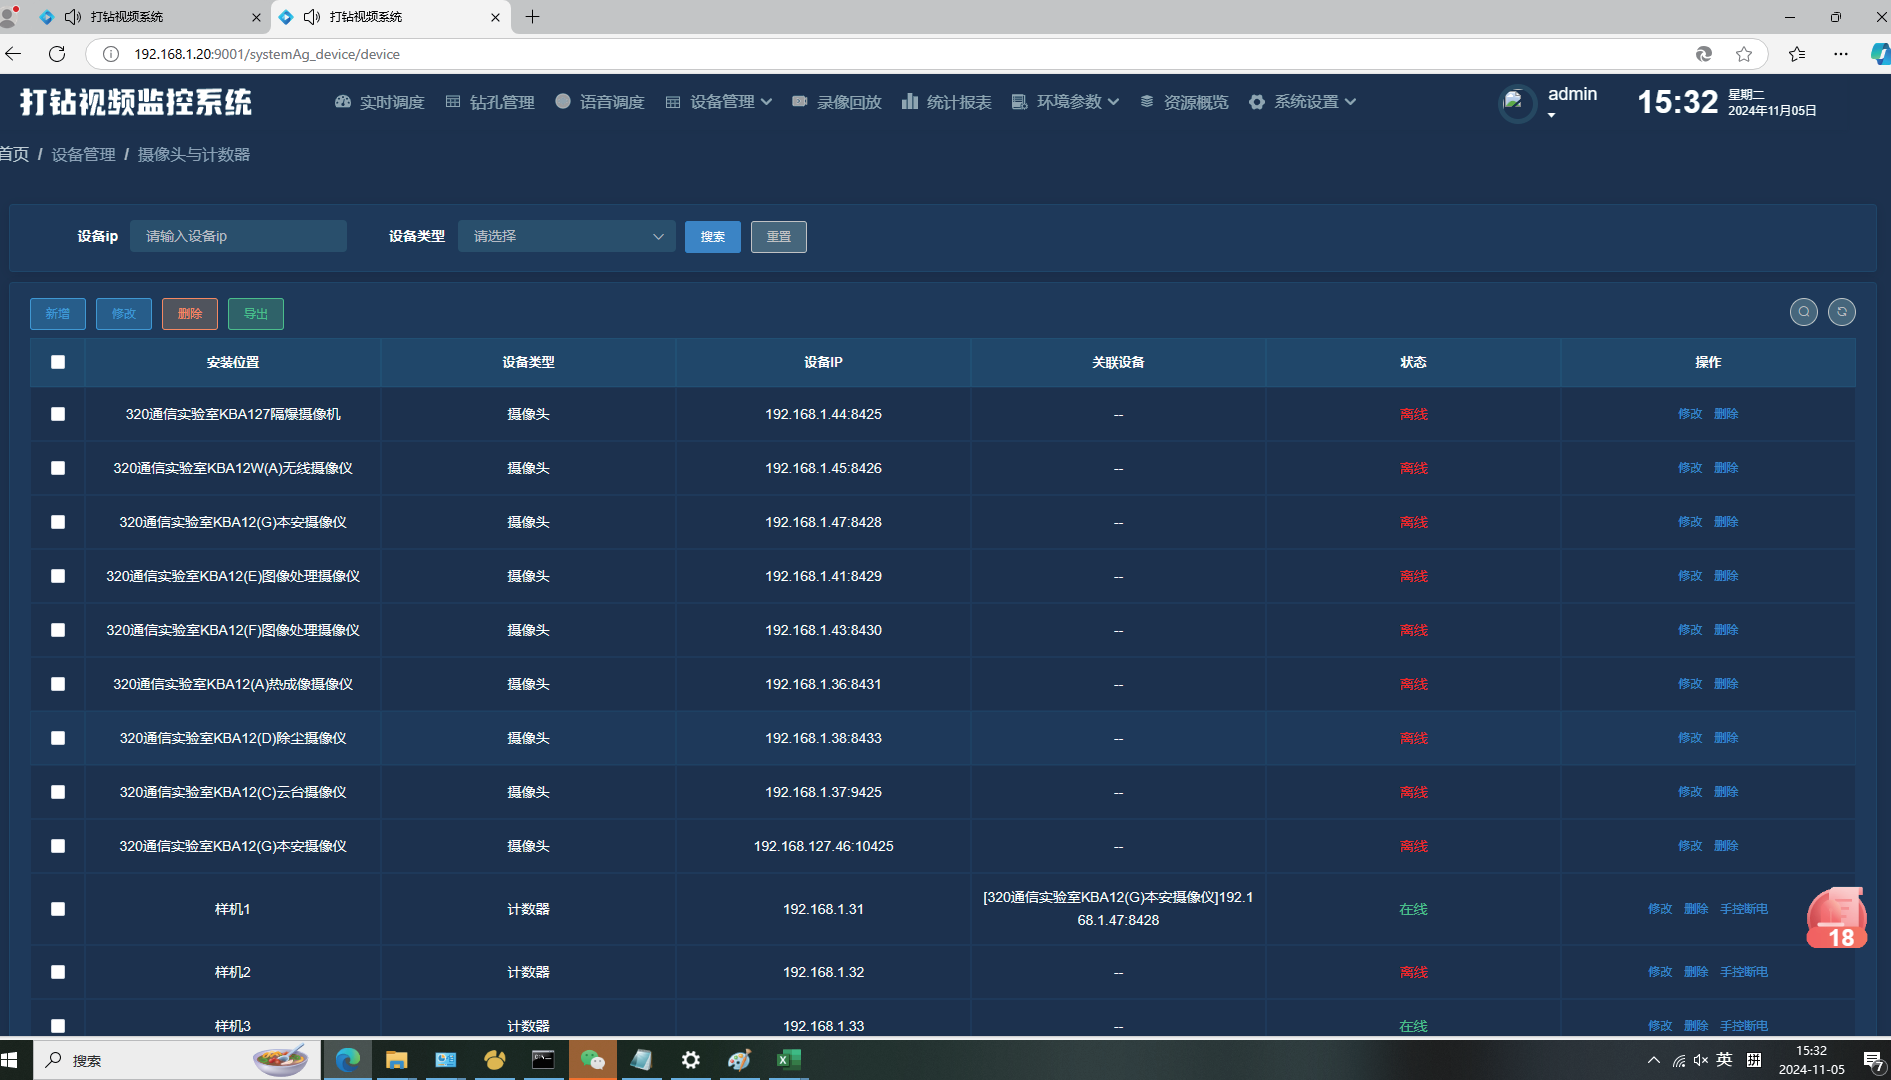Open the 设备类型 dropdown
The image size is (1891, 1080).
(x=566, y=236)
